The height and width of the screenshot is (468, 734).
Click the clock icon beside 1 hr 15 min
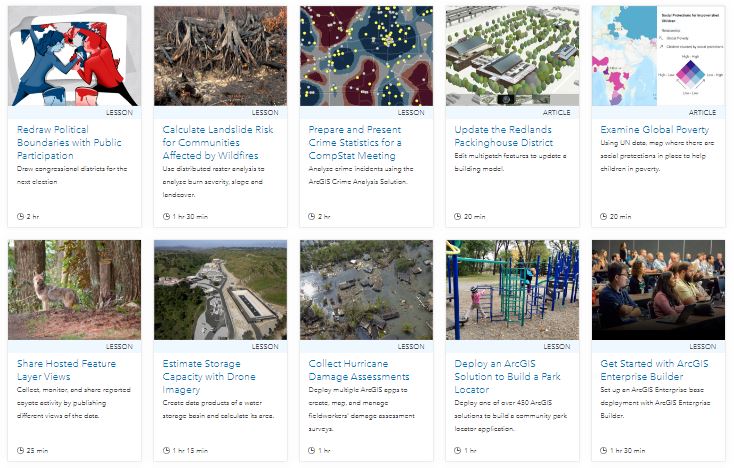pyautogui.click(x=166, y=451)
